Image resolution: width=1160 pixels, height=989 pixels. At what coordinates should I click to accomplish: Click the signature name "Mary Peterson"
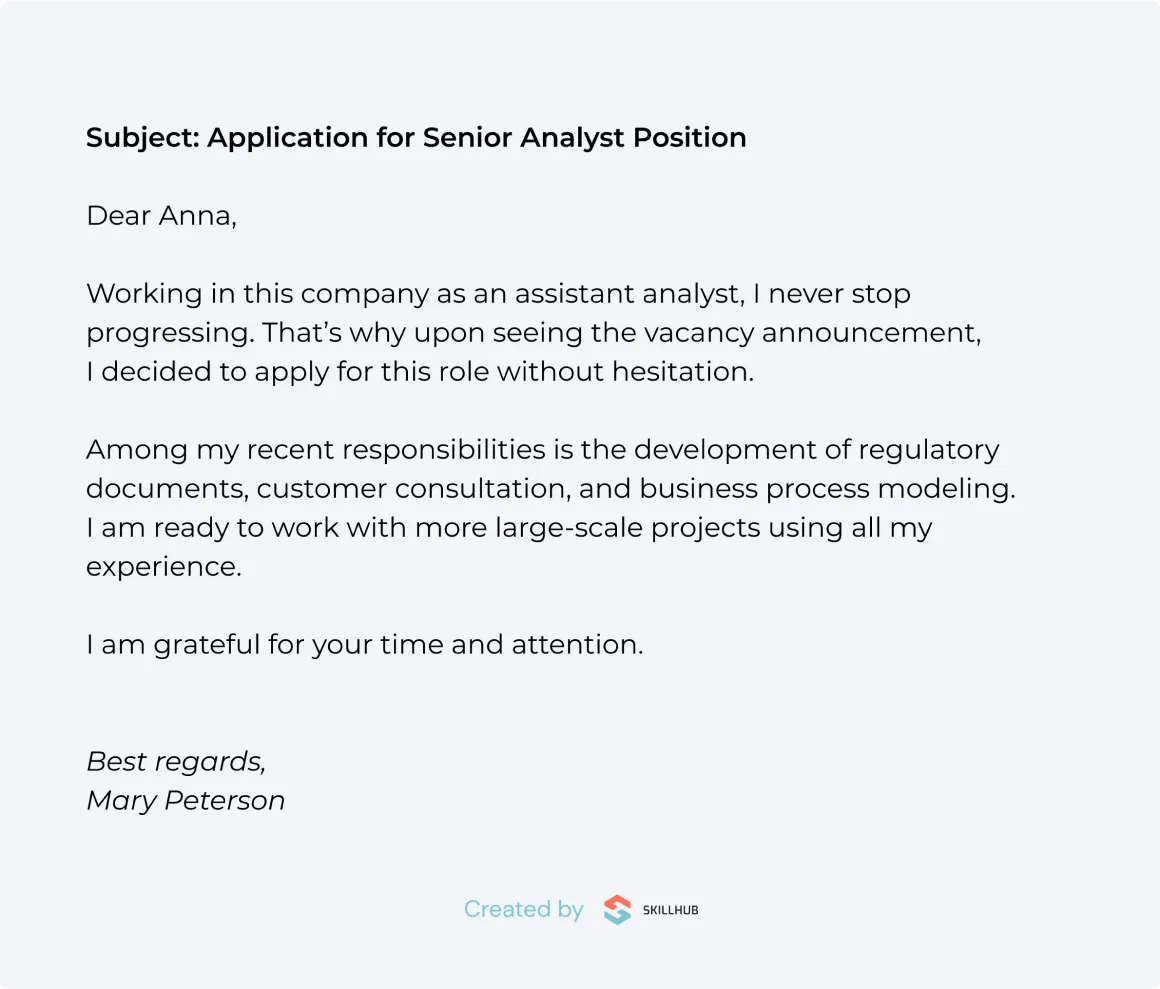point(185,801)
